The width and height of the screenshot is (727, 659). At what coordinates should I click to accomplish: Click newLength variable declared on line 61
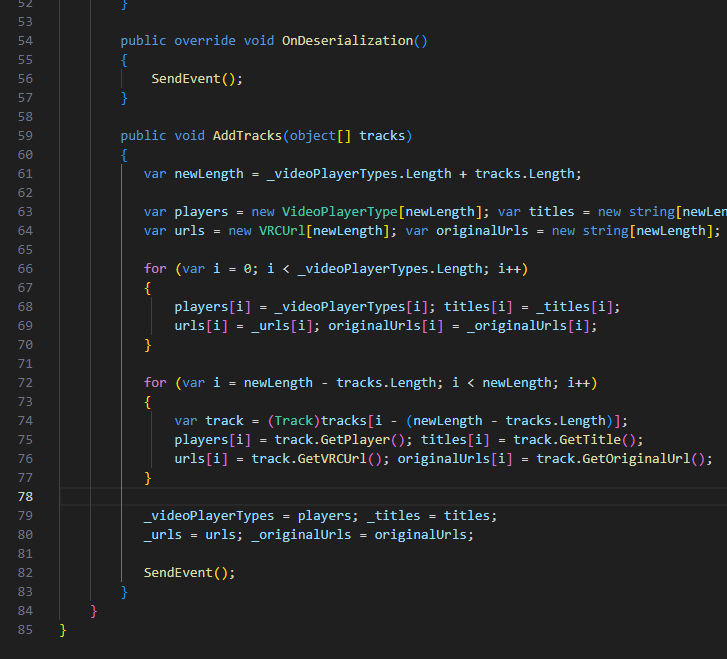coord(208,174)
